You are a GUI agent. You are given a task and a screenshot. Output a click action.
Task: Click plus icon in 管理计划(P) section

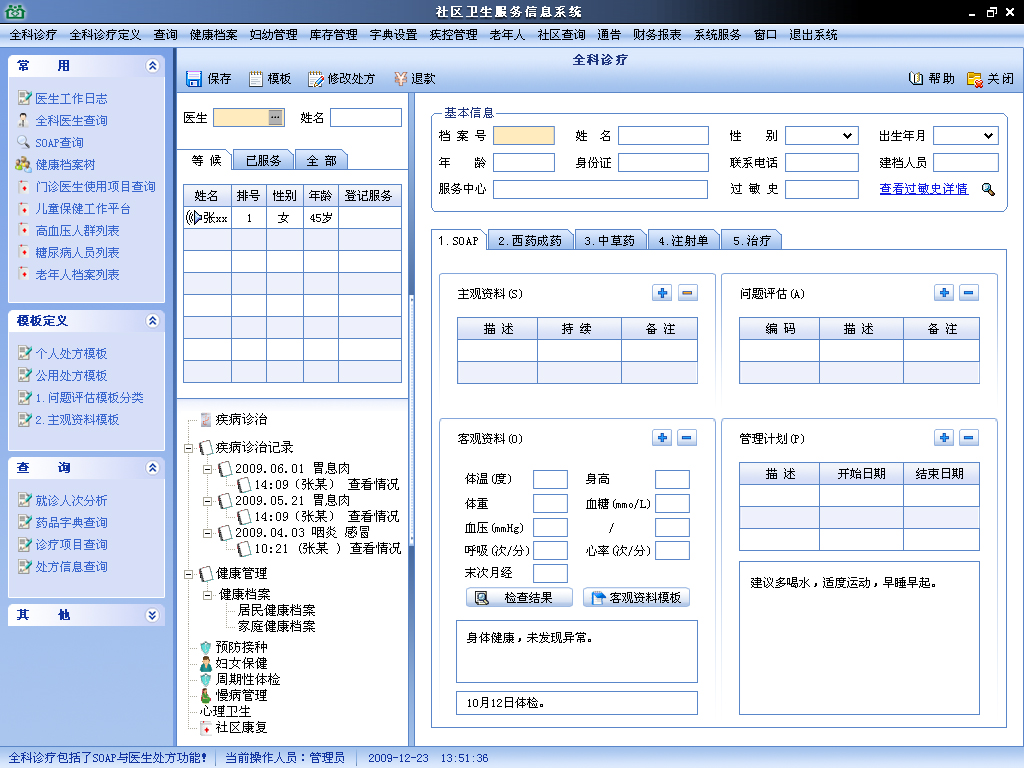[x=943, y=438]
